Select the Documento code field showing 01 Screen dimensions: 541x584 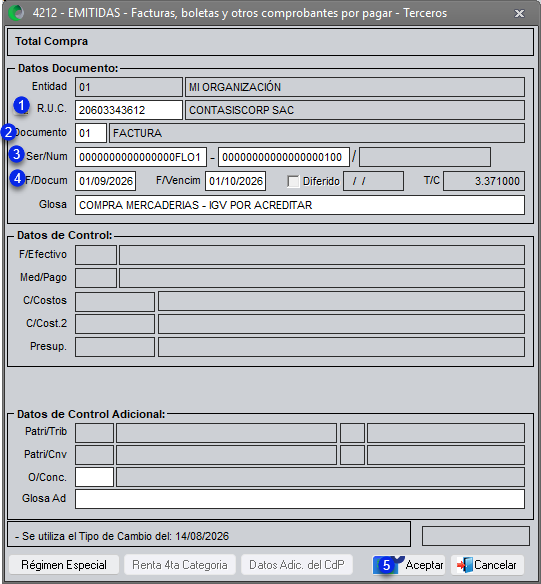[x=91, y=133]
